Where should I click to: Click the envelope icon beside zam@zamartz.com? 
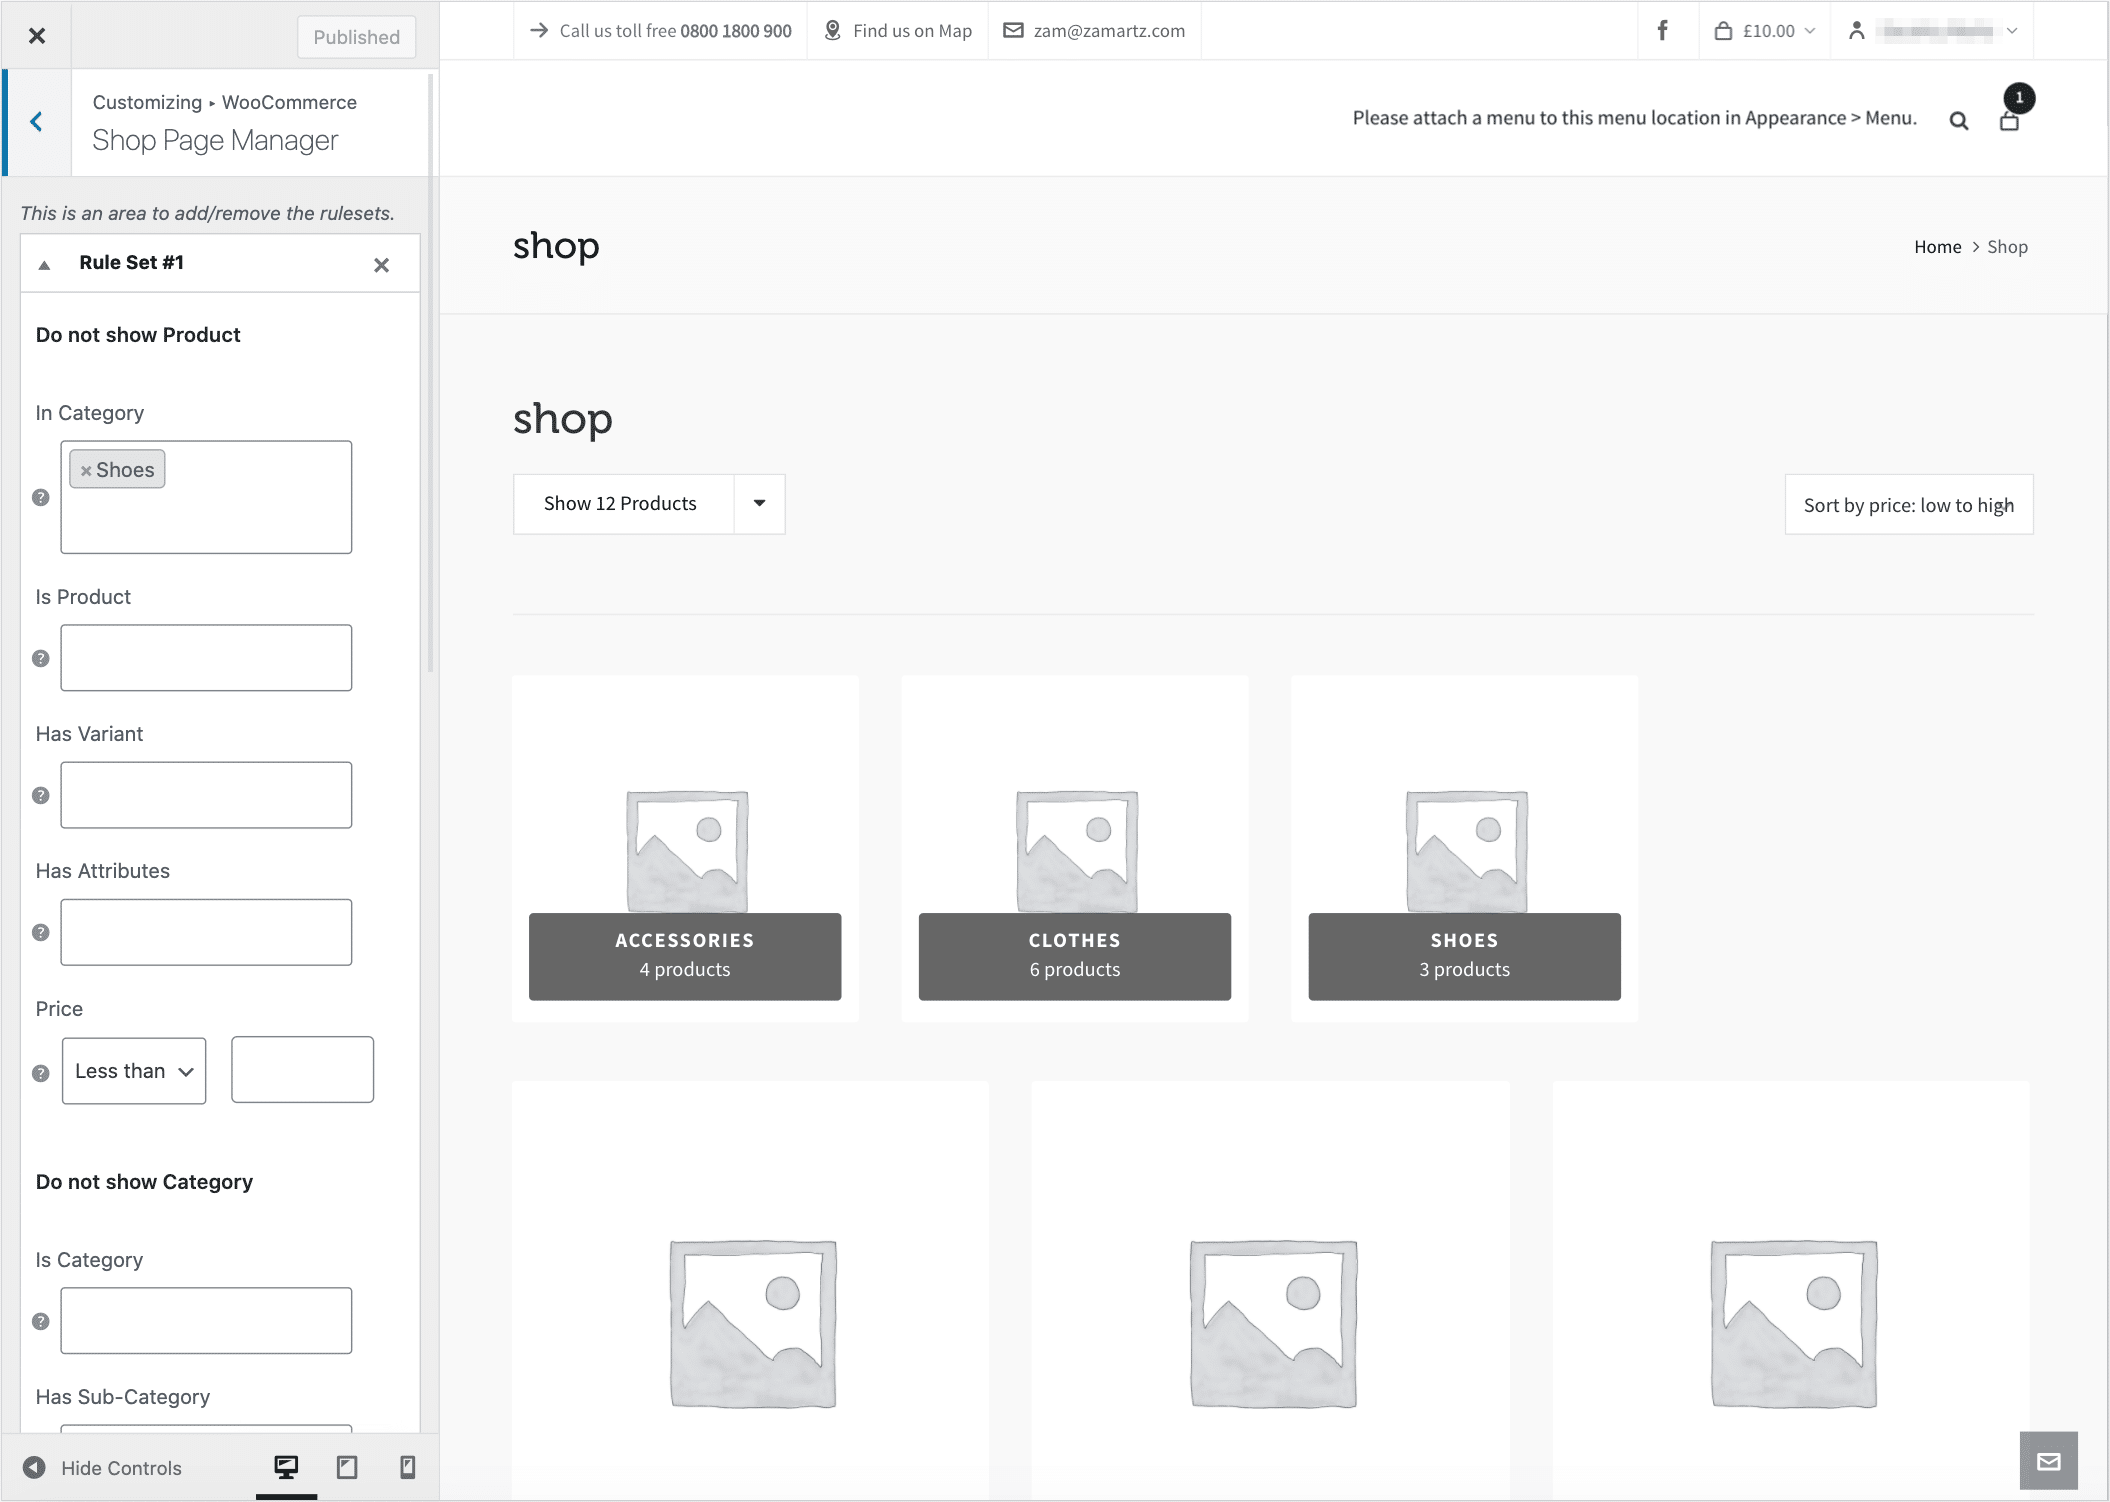(1012, 30)
